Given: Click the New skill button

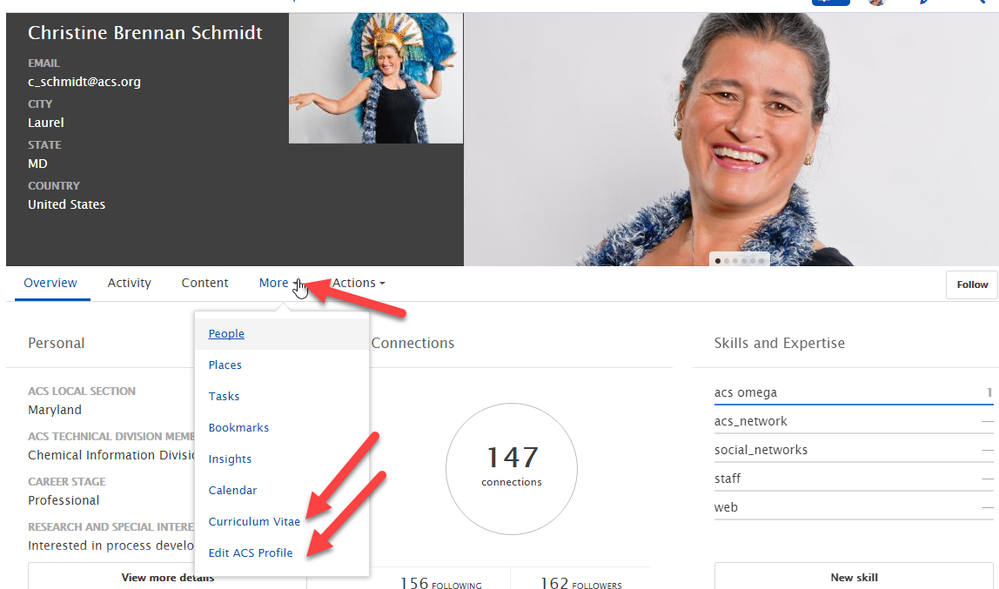Looking at the screenshot, I should tap(855, 577).
